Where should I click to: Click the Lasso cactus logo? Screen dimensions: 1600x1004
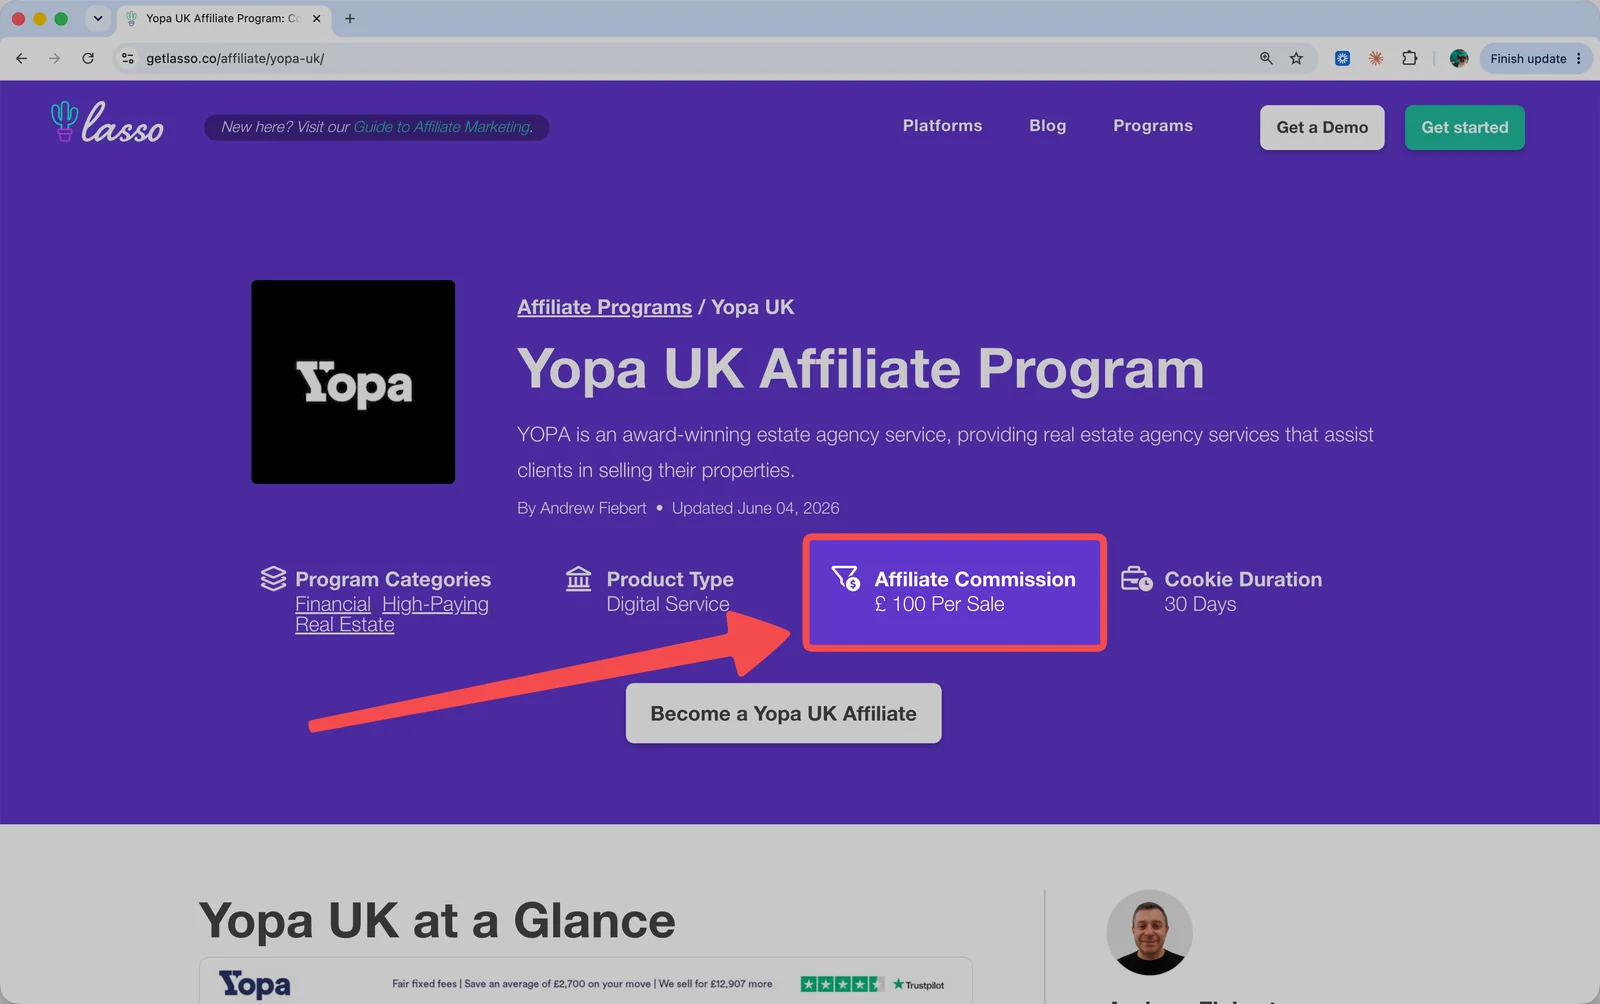[x=107, y=123]
